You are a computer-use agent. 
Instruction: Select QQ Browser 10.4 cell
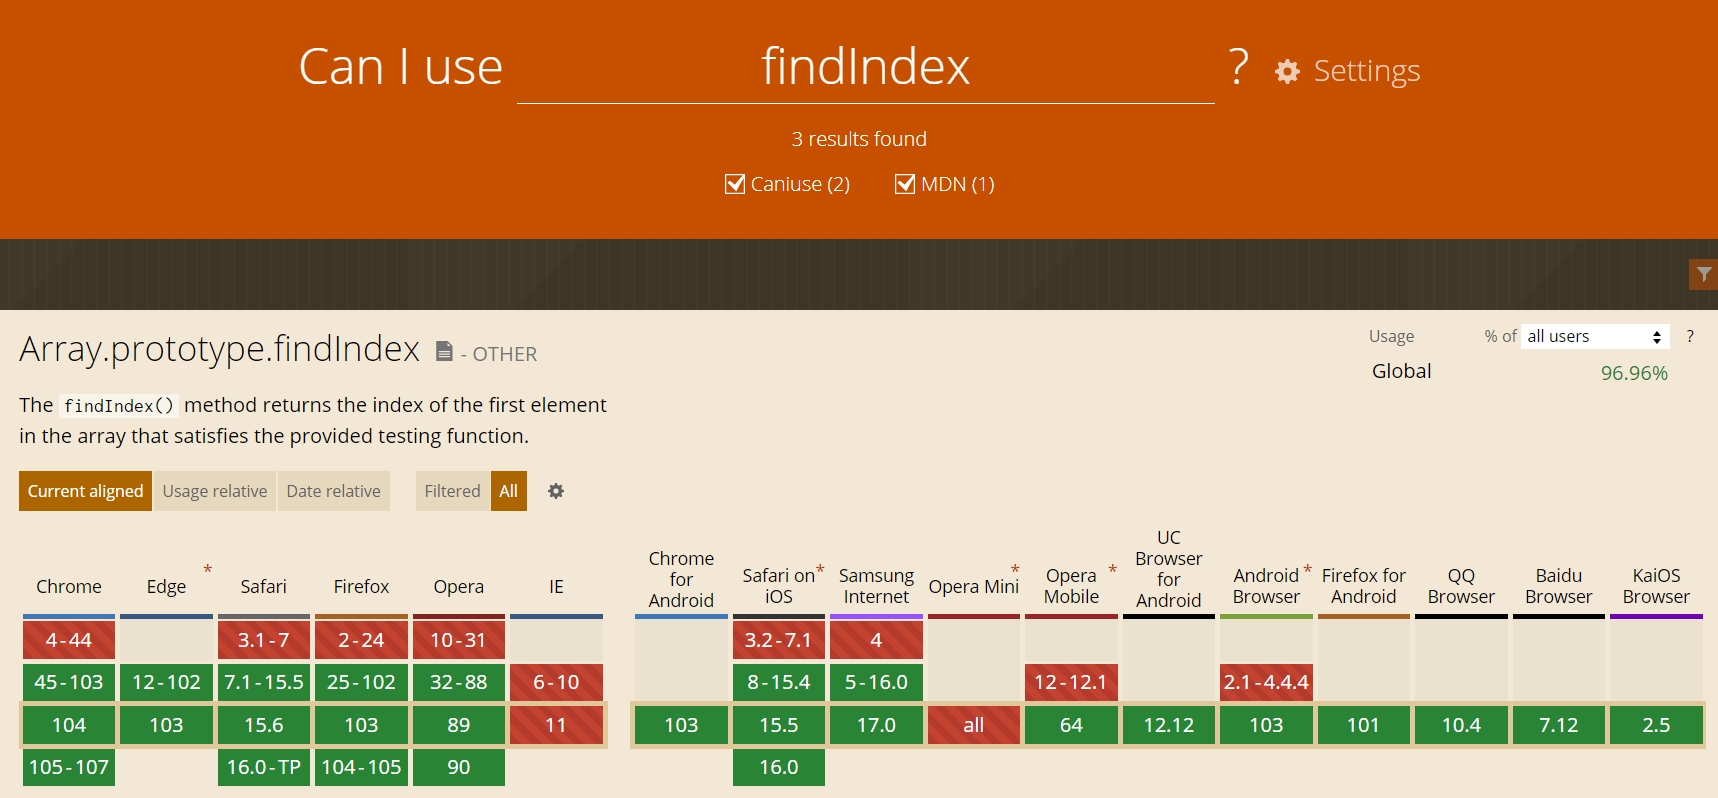coord(1461,725)
